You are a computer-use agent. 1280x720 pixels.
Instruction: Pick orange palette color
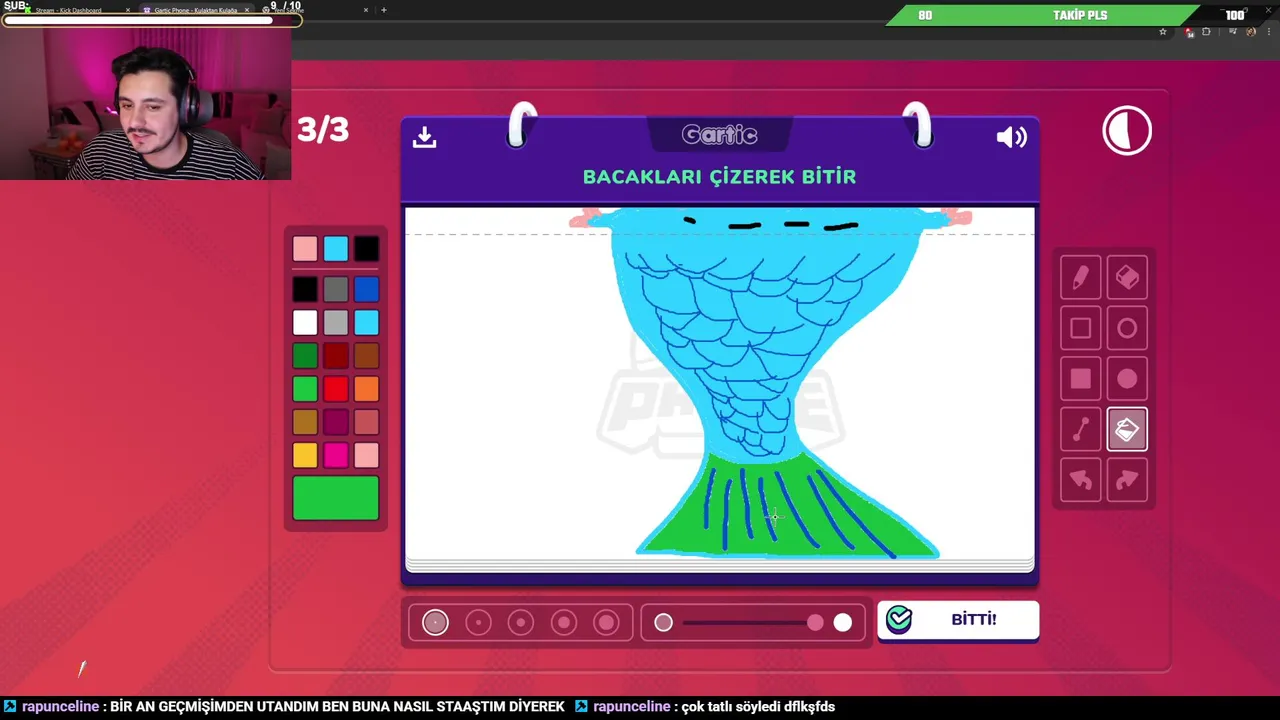(x=366, y=389)
